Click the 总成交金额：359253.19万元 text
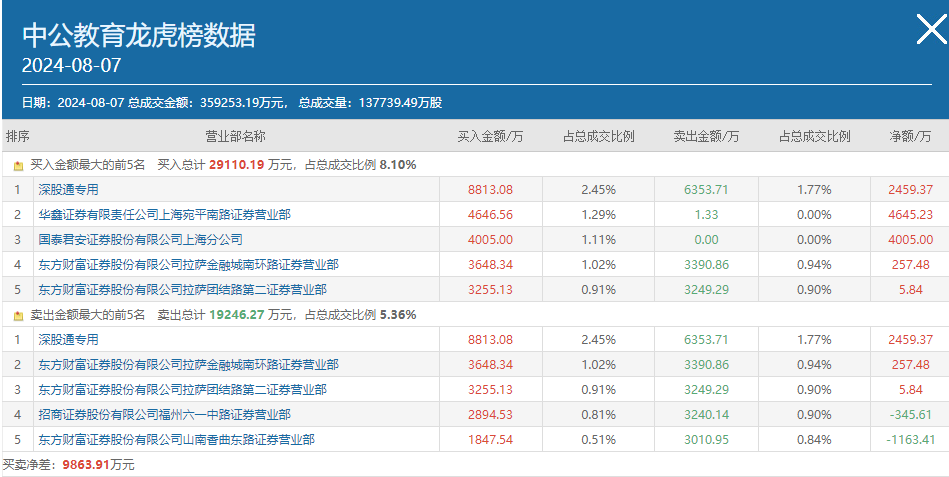Screen dimensions: 949x477 209,102
